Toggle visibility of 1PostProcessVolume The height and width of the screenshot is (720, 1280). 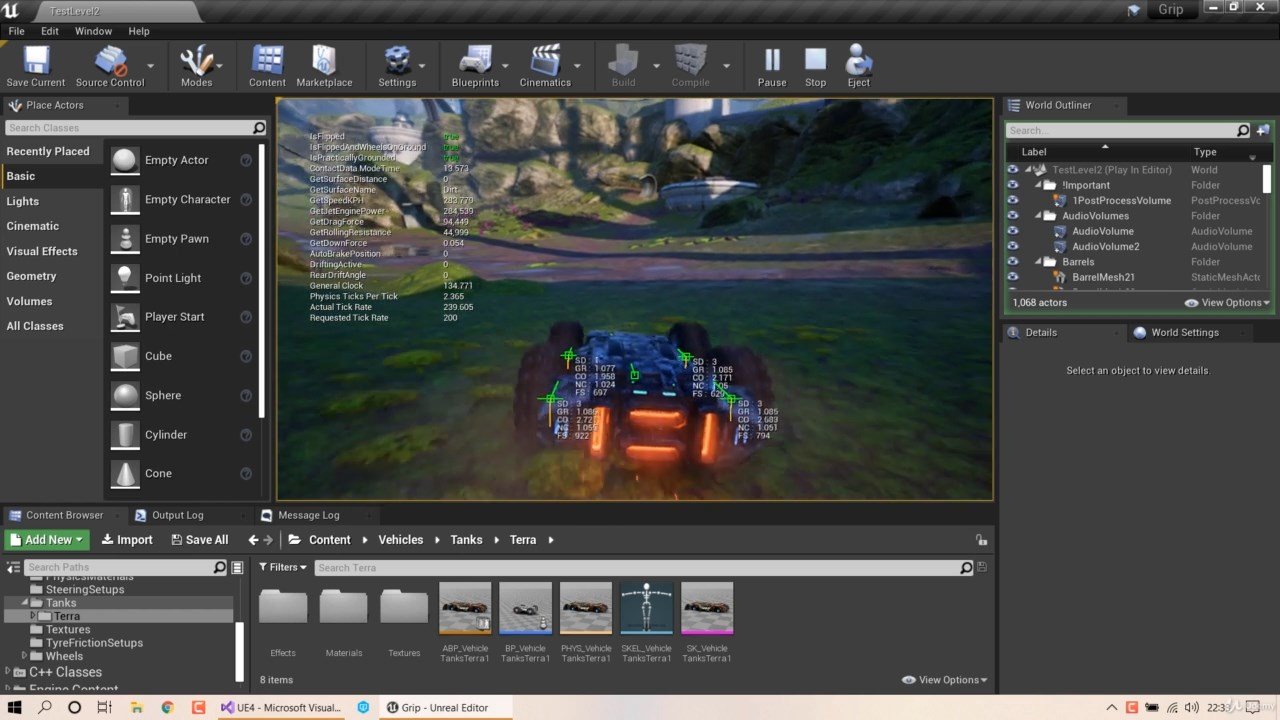[1012, 200]
